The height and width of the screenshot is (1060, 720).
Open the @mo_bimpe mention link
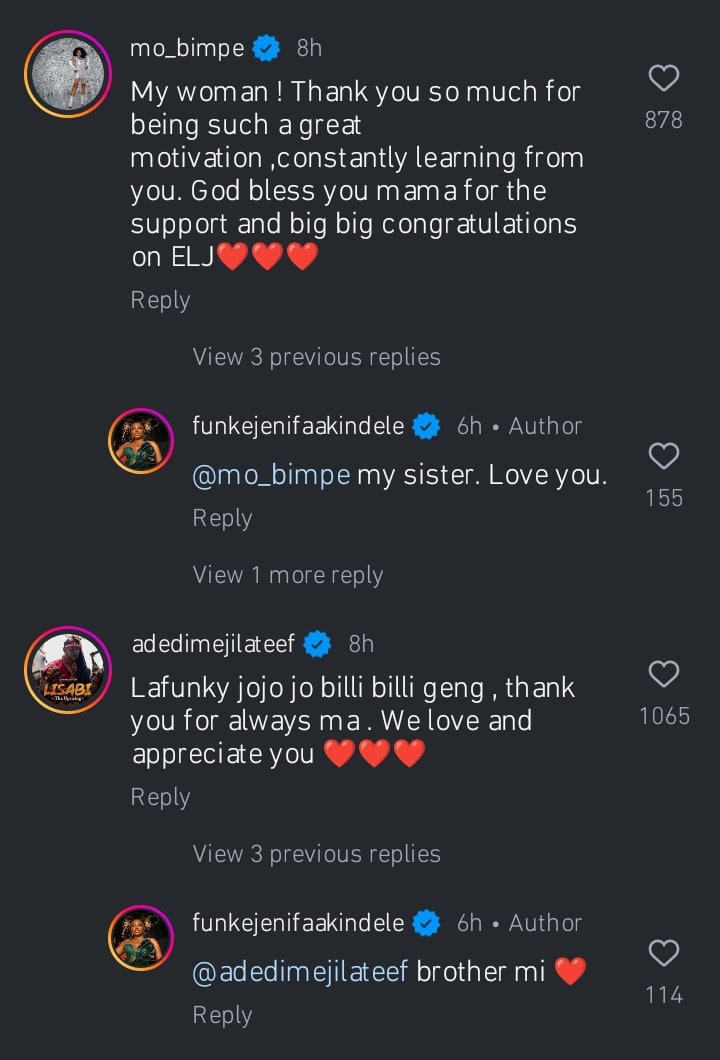point(270,476)
